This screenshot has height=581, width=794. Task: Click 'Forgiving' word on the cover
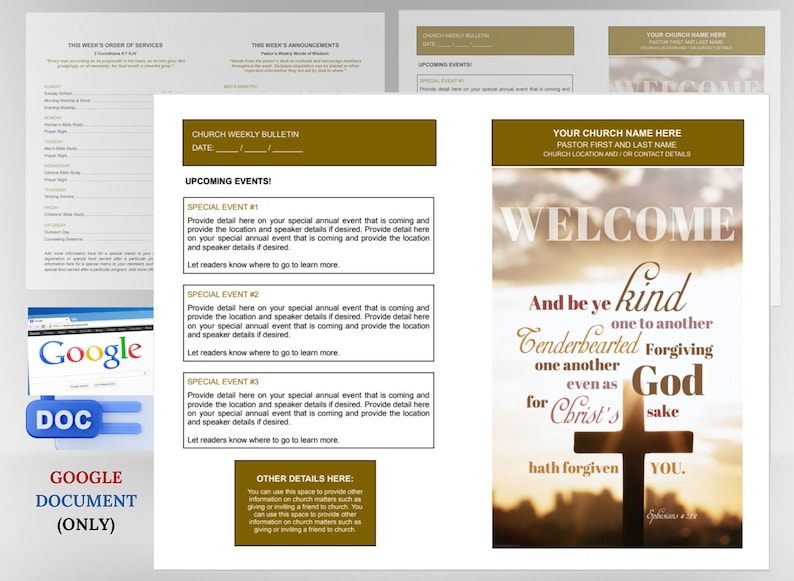tap(679, 350)
